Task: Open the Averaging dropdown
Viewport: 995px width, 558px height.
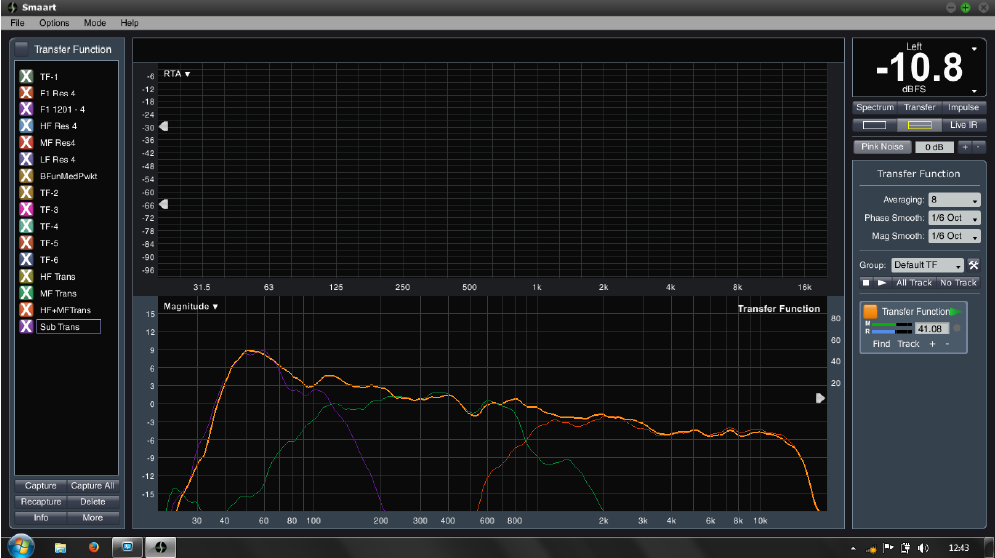Action: [954, 200]
